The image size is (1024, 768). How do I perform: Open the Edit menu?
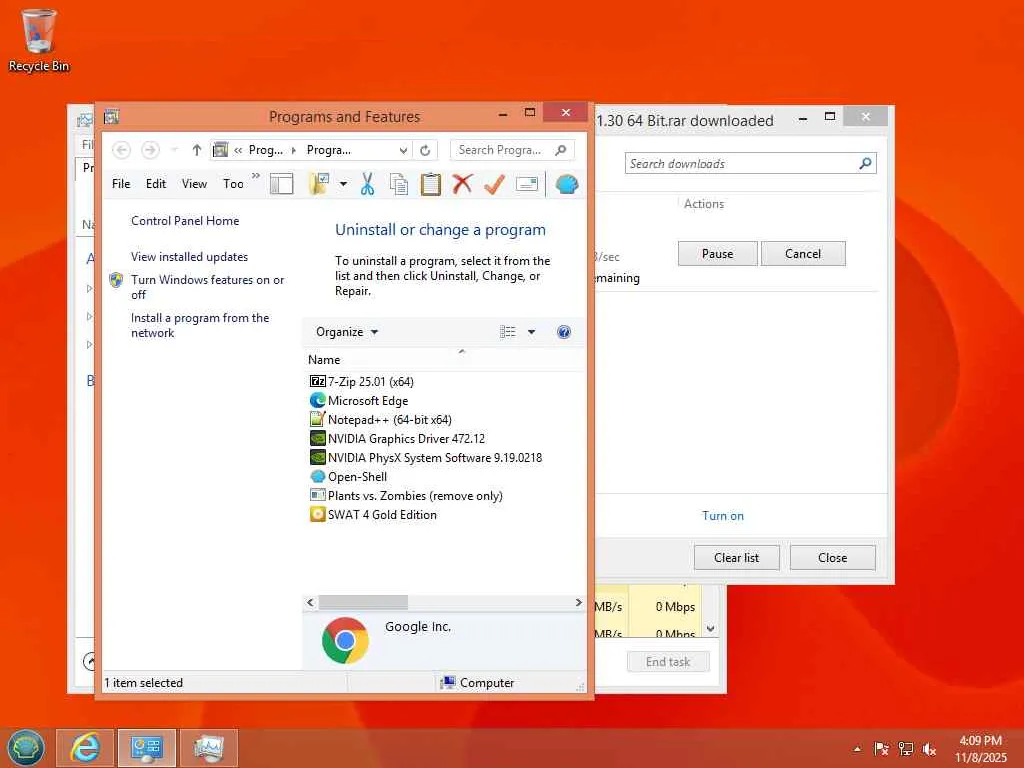pyautogui.click(x=155, y=184)
